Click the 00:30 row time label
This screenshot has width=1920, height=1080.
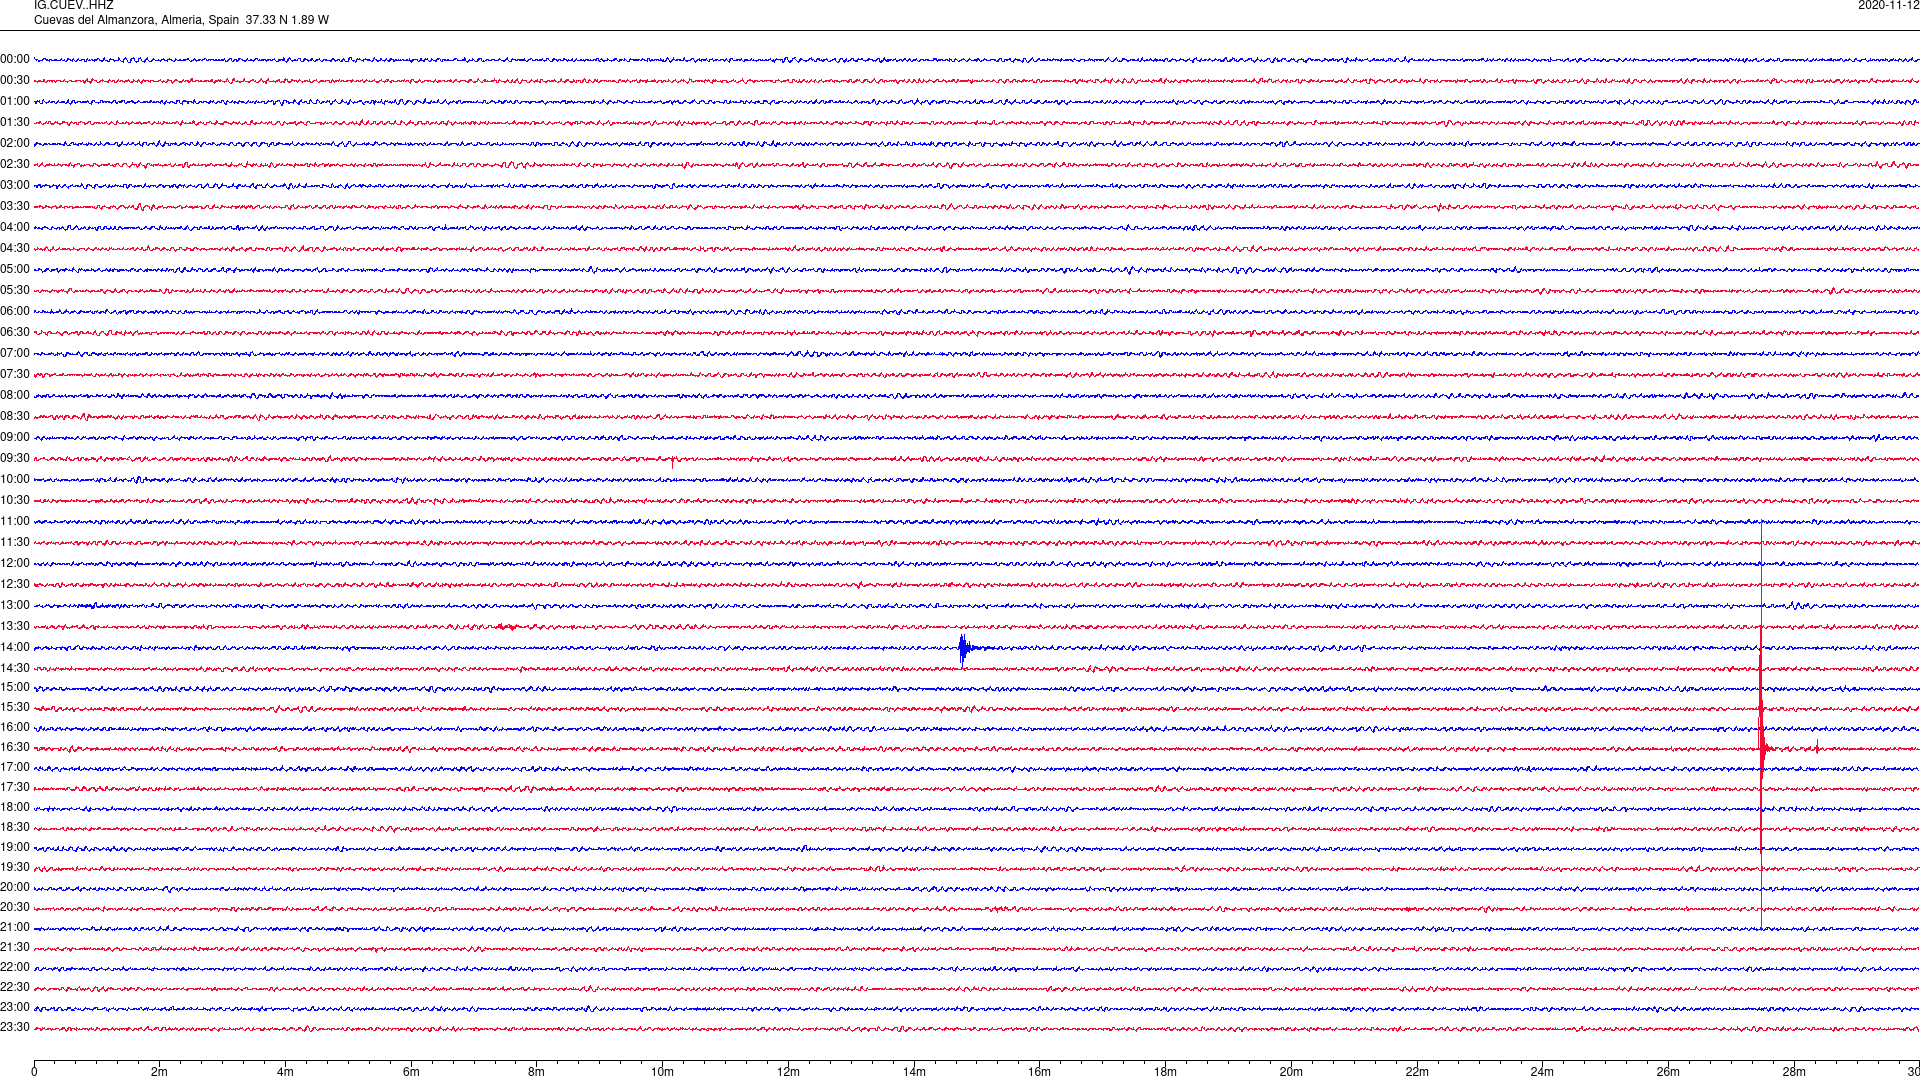[15, 80]
